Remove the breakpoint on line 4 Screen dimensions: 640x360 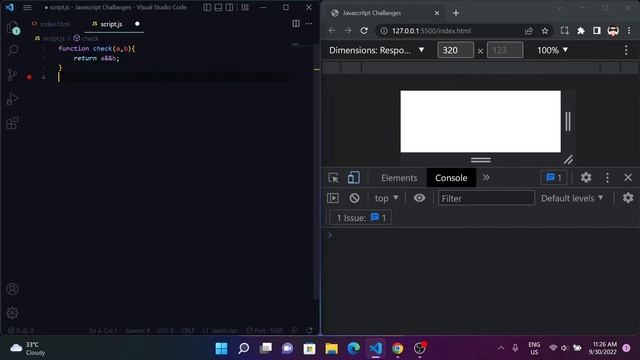coord(29,77)
